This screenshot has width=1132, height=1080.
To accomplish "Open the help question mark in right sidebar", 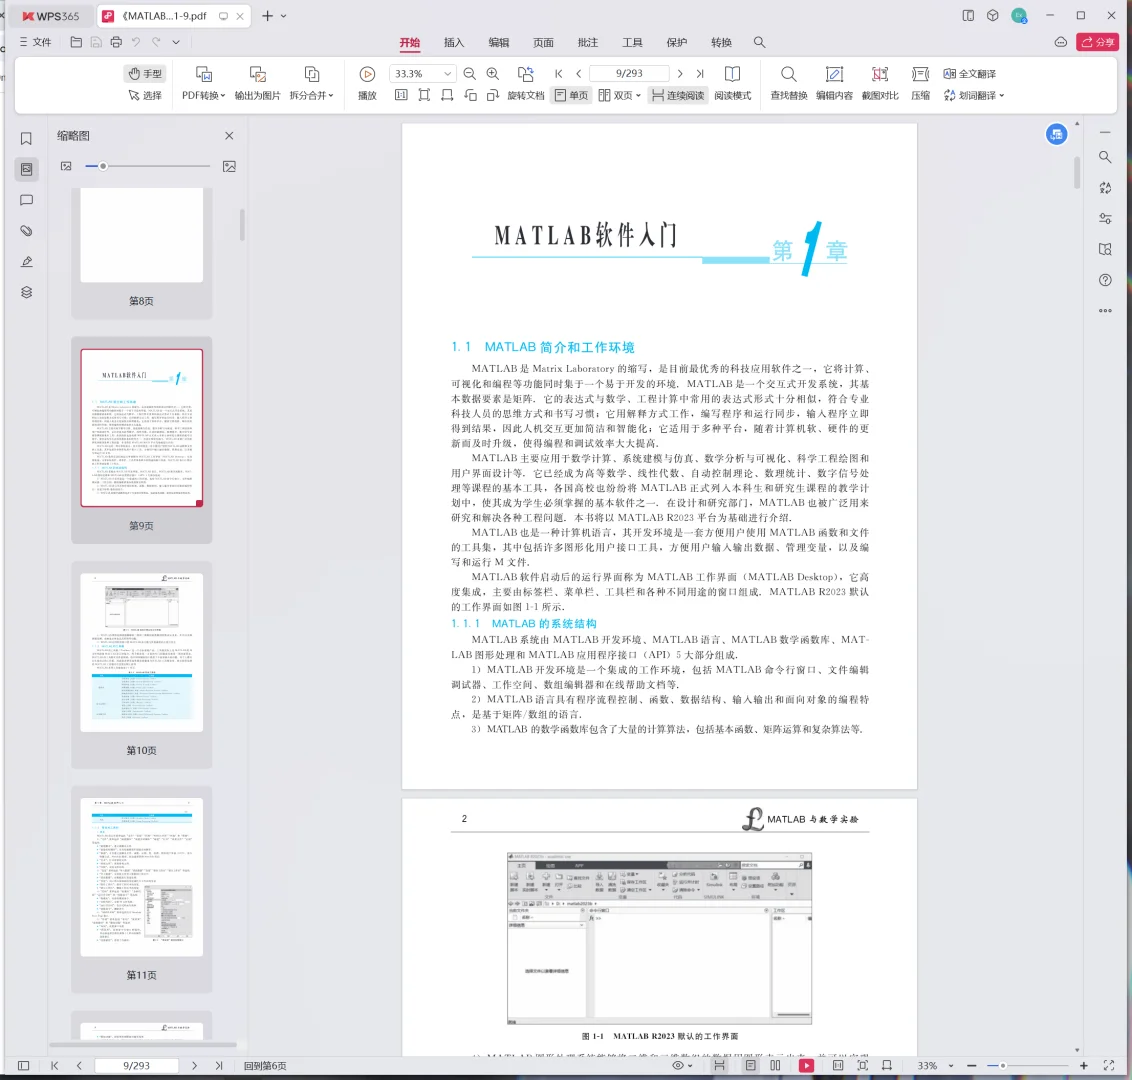I will click(x=1105, y=280).
